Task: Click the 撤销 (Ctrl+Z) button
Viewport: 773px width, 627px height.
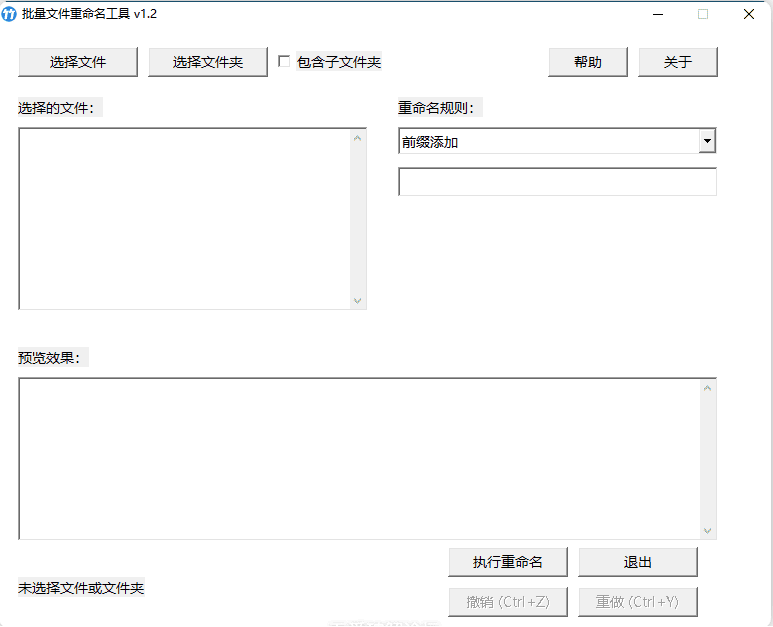Action: click(508, 602)
